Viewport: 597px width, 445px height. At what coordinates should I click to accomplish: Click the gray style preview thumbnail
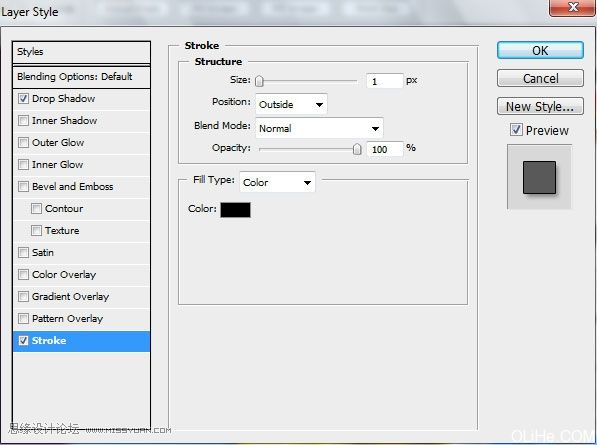pyautogui.click(x=539, y=177)
